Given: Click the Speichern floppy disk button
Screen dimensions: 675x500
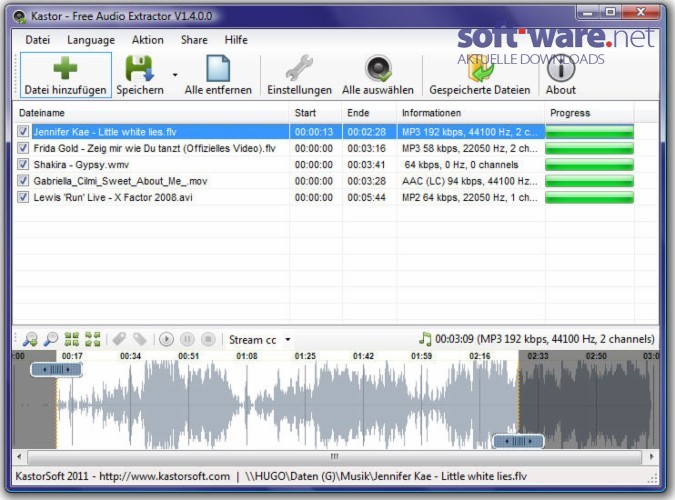Looking at the screenshot, I should tap(139, 75).
